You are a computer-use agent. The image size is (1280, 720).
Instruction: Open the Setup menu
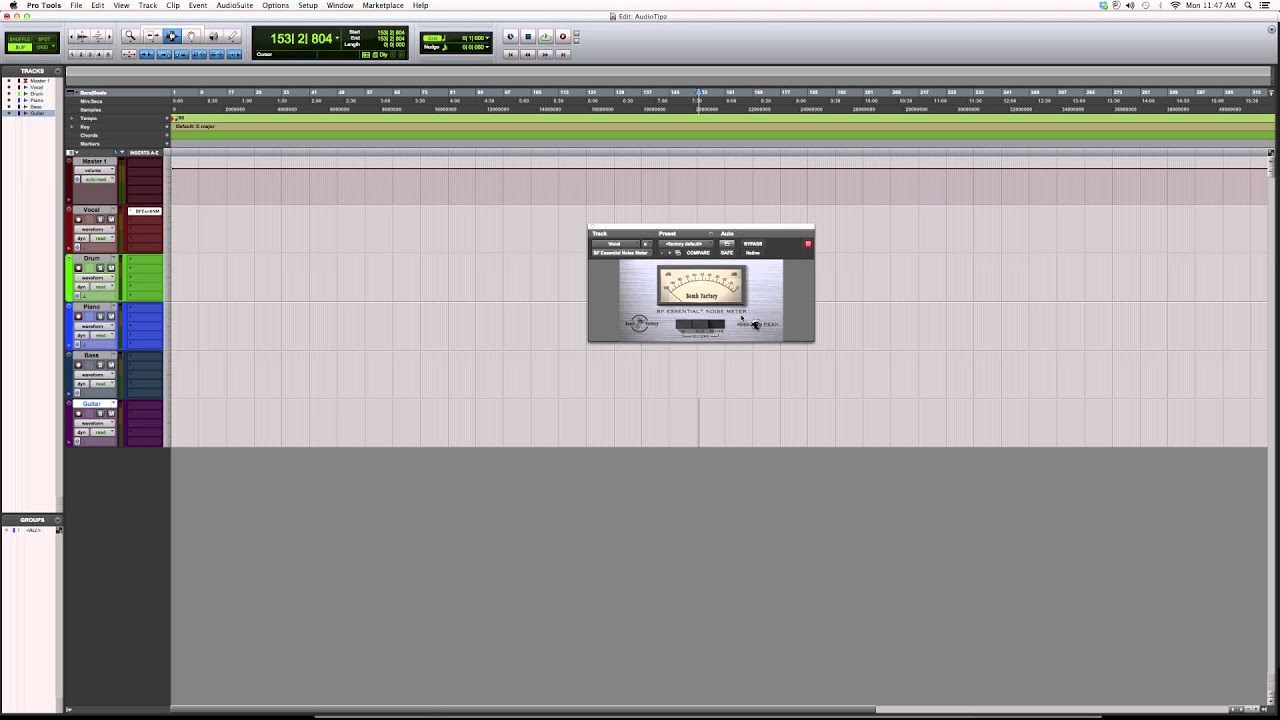click(x=308, y=5)
